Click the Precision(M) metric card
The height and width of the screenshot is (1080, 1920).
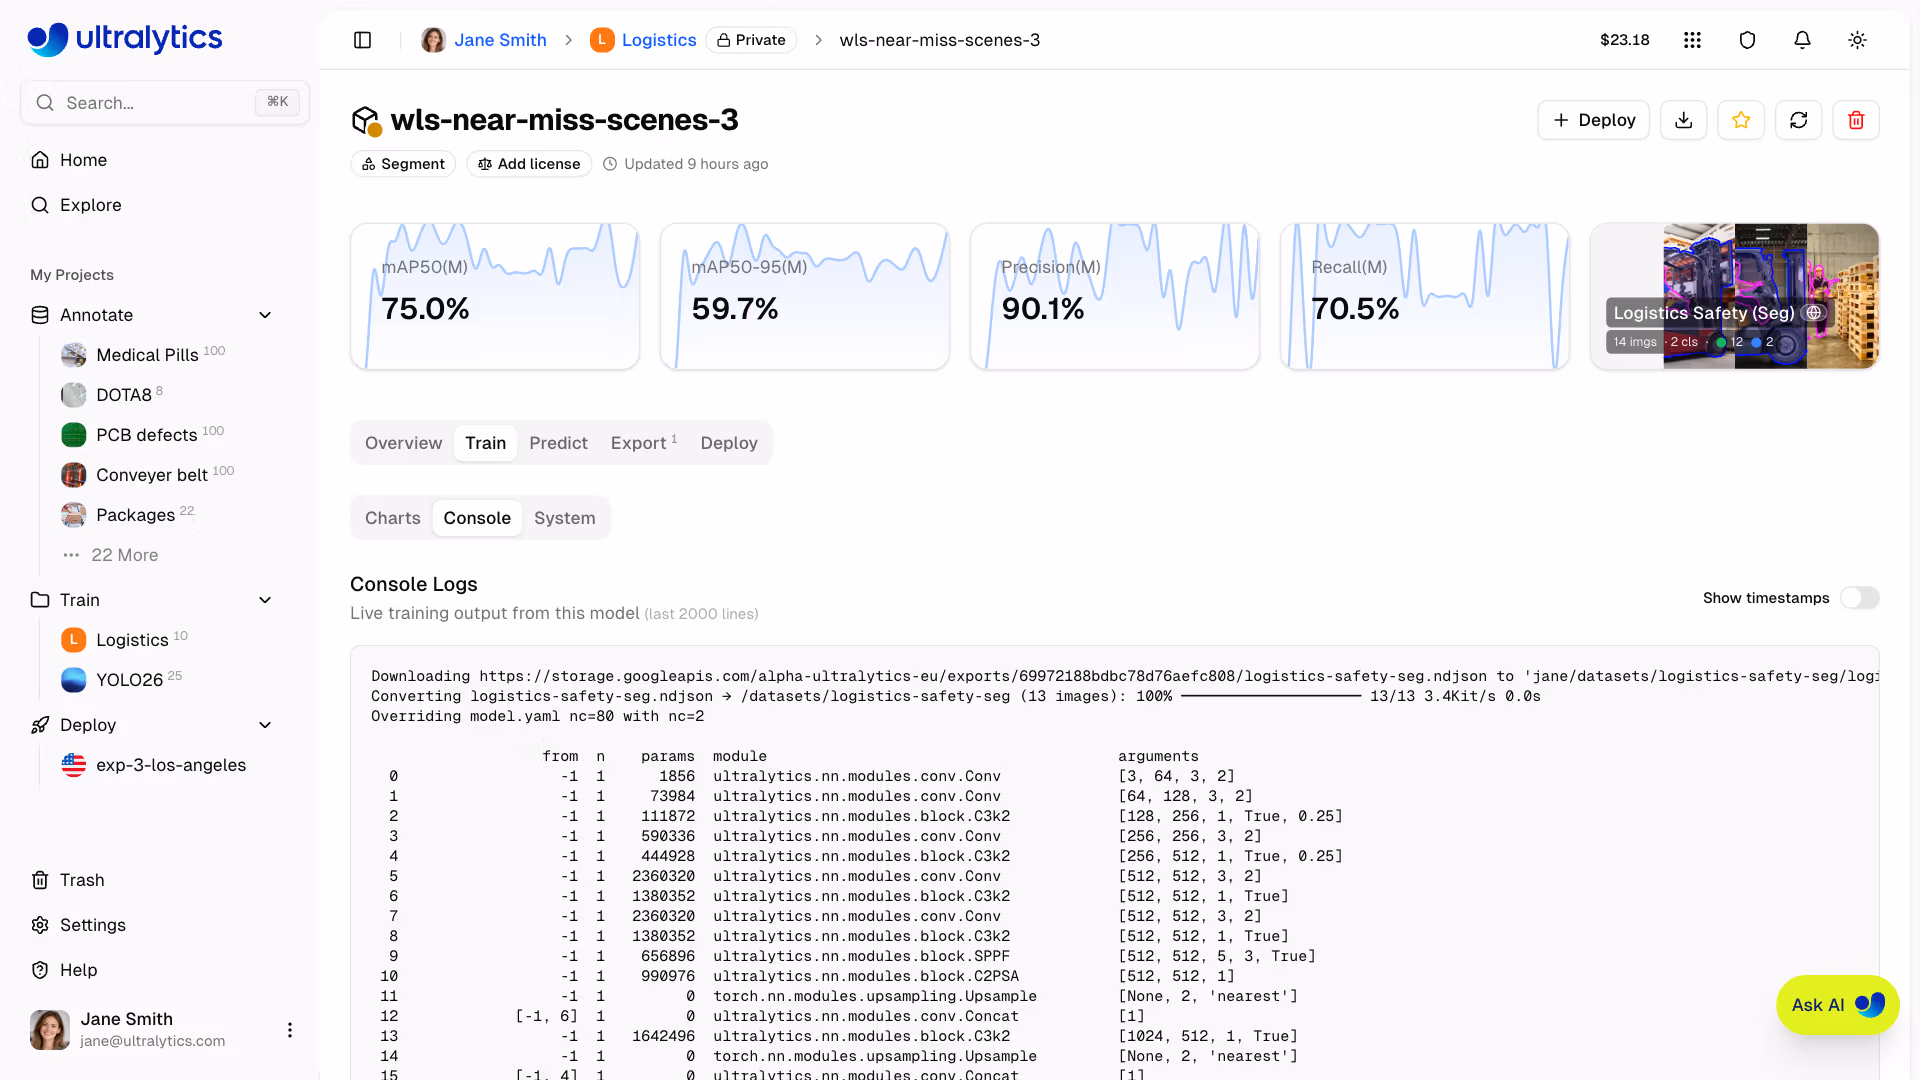1115,296
